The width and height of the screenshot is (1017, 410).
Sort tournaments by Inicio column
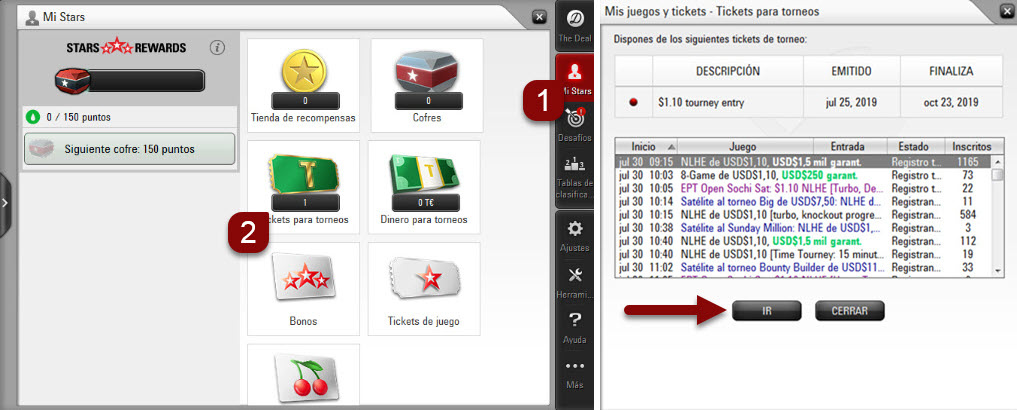(648, 147)
